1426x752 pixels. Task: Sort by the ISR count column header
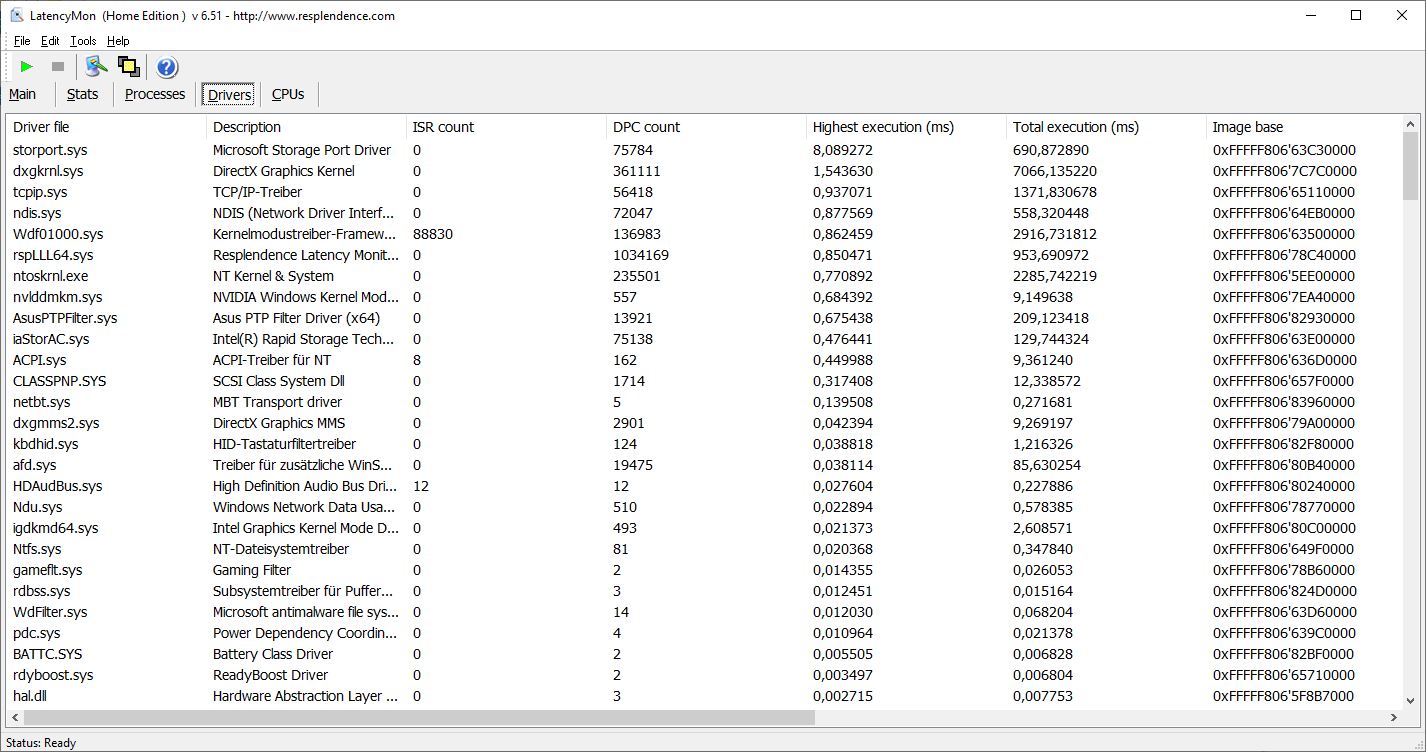coord(506,127)
